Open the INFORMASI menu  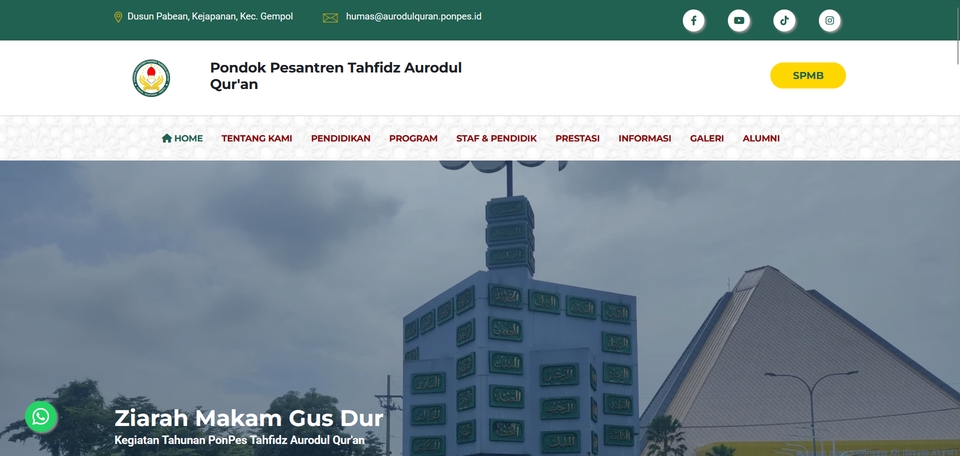pyautogui.click(x=644, y=139)
